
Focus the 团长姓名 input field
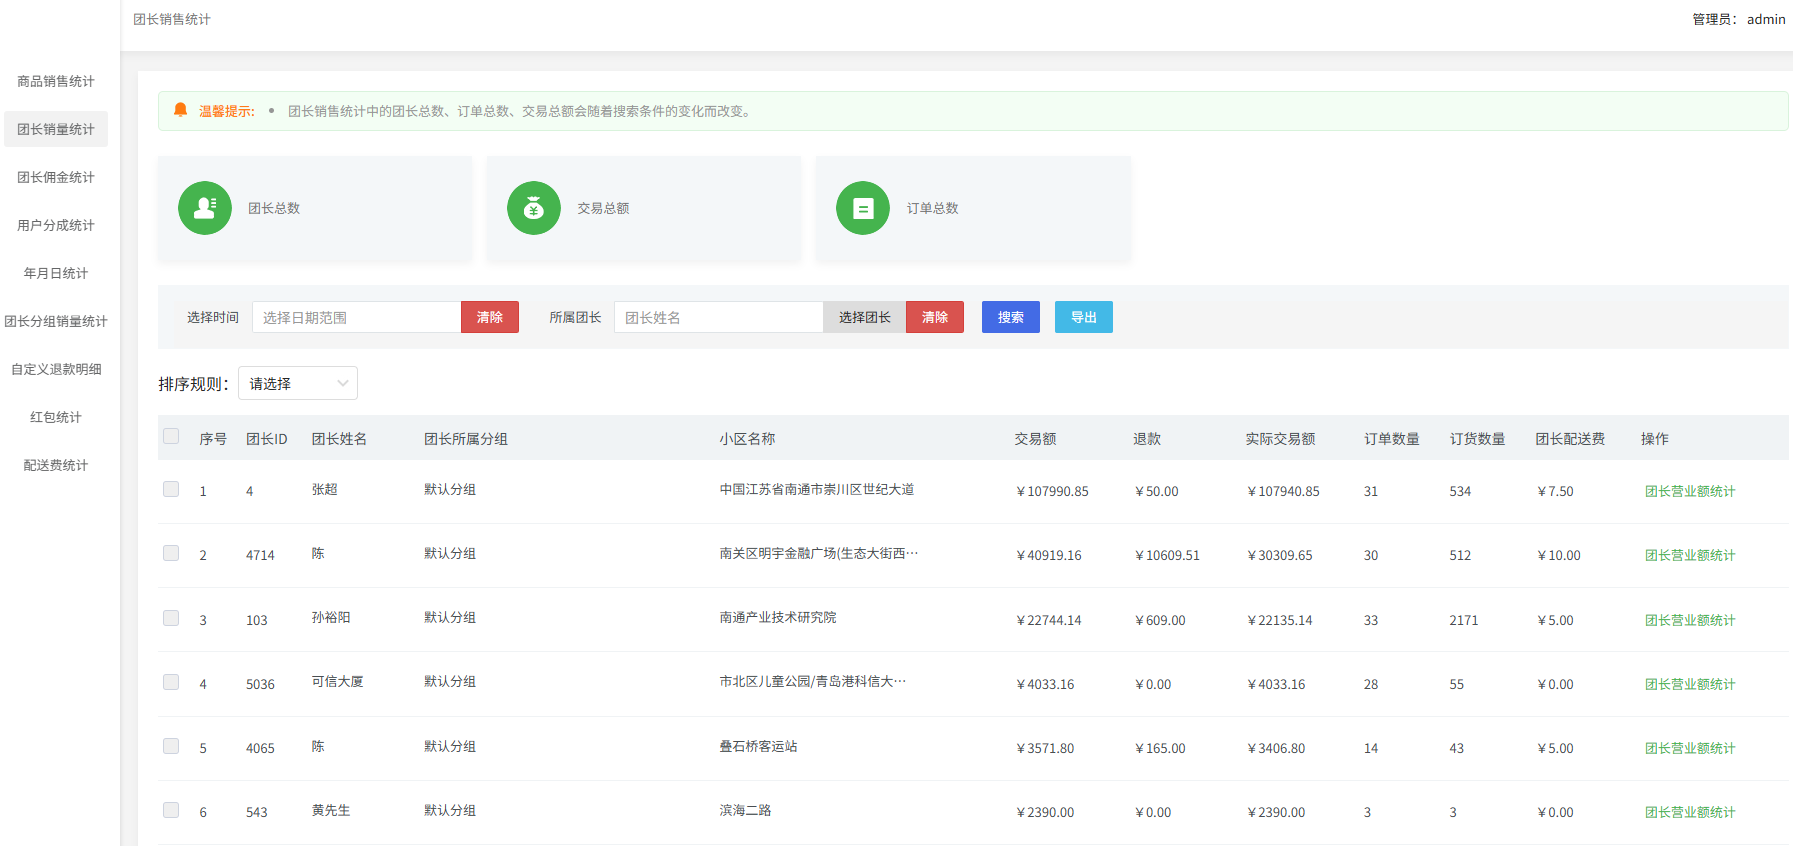(x=718, y=317)
